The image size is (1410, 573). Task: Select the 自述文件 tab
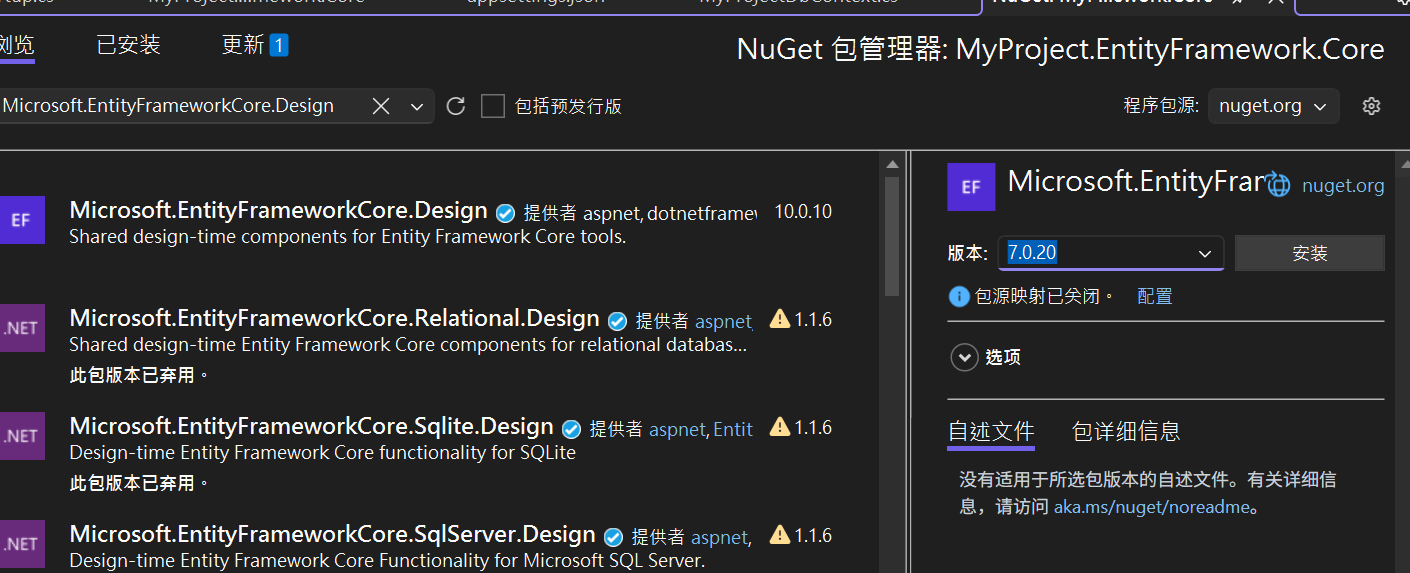coord(991,431)
